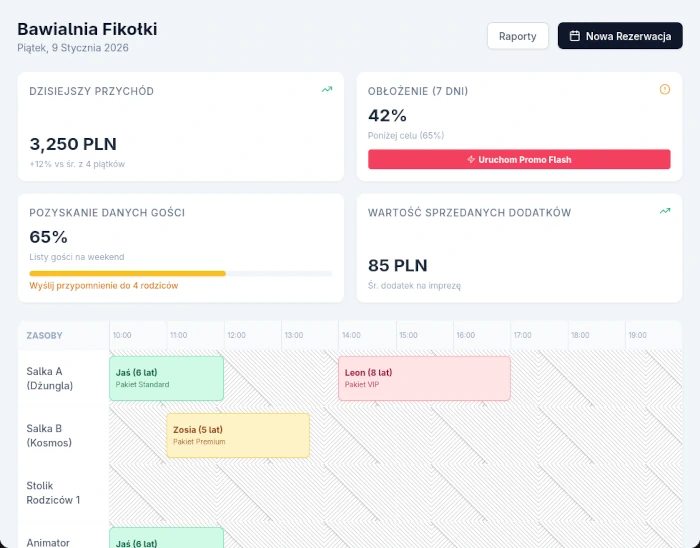Click the Zasoby column header

click(45, 335)
